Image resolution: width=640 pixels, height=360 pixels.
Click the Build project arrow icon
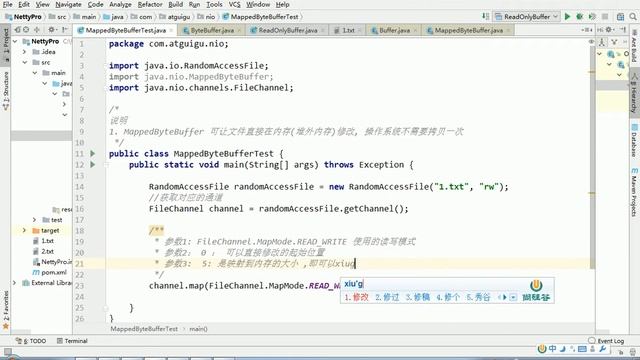(x=485, y=16)
